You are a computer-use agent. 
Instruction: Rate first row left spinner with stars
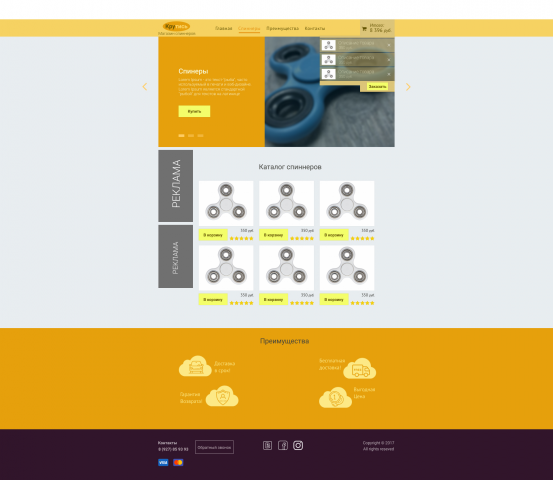coord(242,238)
